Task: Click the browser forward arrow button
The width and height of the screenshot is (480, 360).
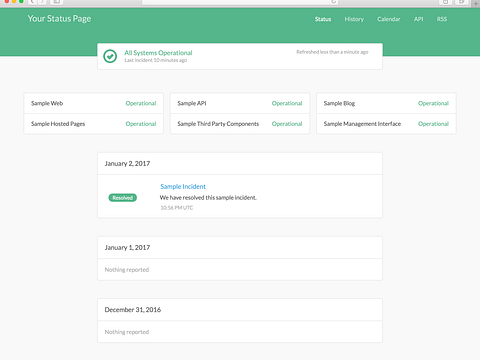Action: 42,2
